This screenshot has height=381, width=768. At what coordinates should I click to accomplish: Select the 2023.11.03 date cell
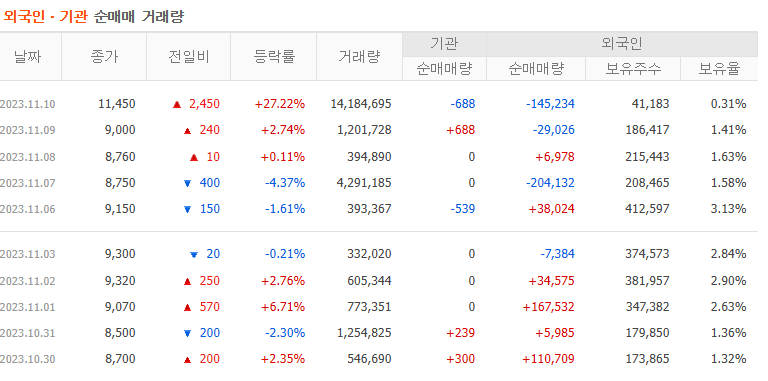(27, 254)
